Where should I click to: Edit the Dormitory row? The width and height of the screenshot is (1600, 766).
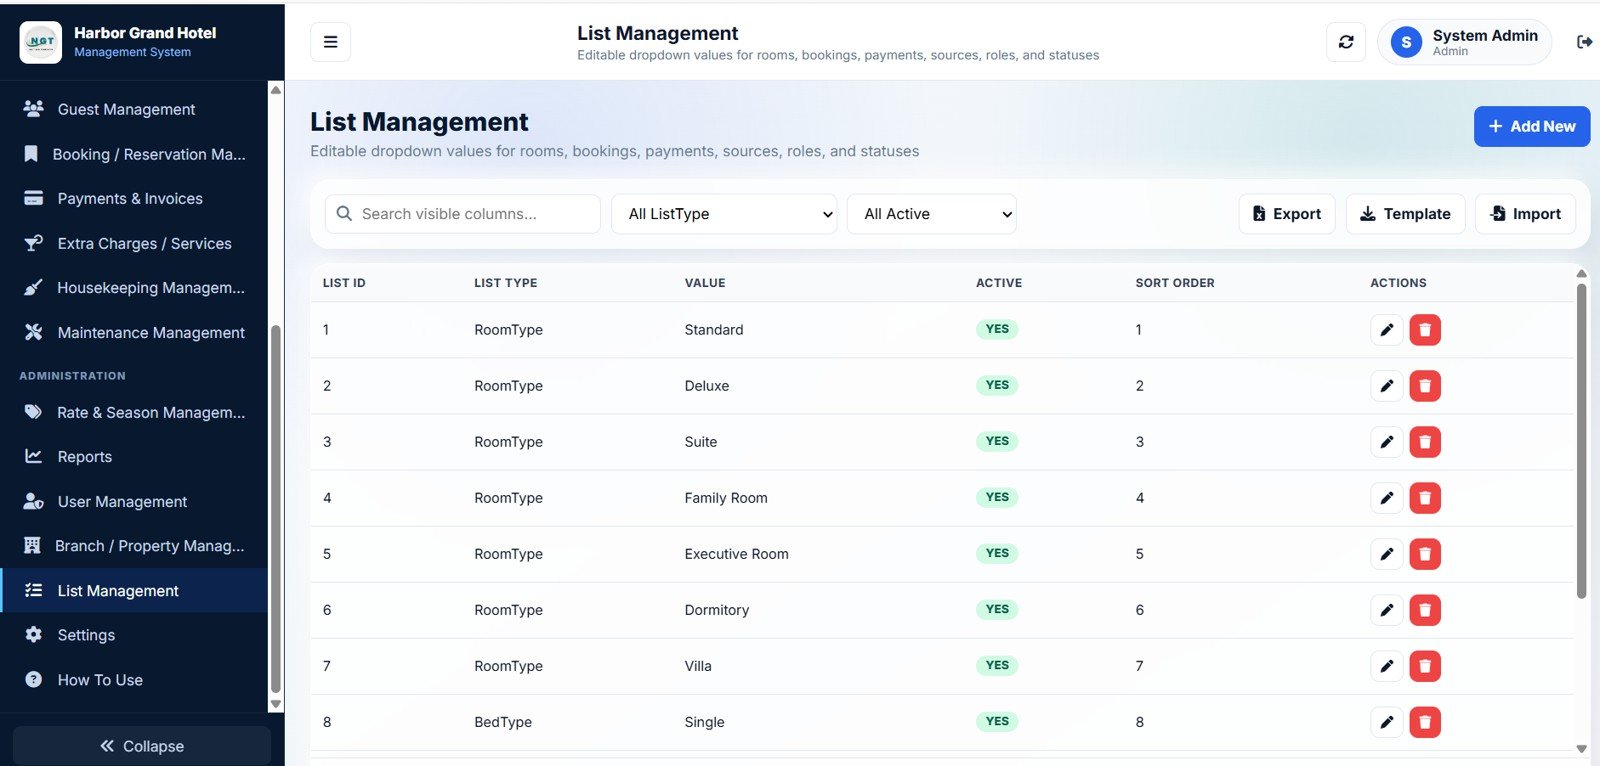point(1386,610)
